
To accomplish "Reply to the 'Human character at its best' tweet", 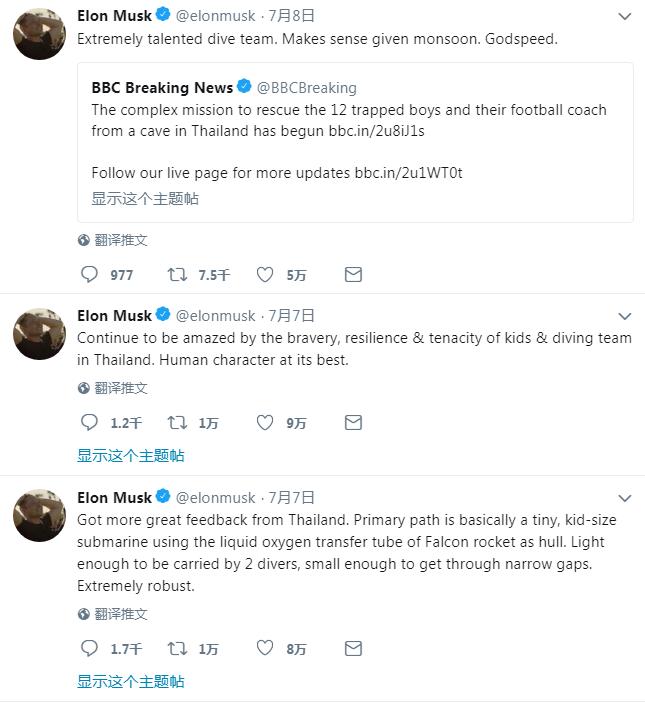I will pyautogui.click(x=89, y=422).
